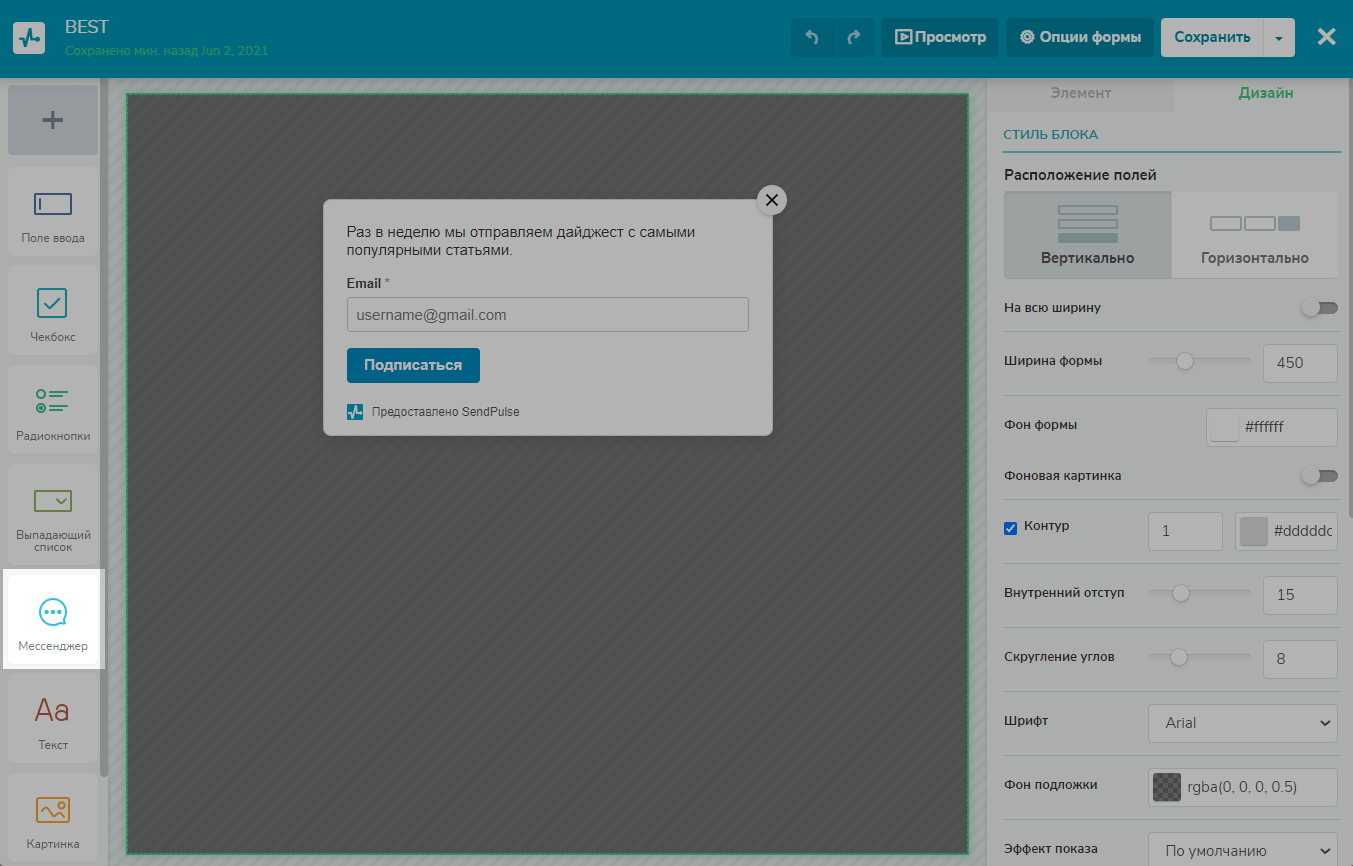Switch to the Элемент tab
The height and width of the screenshot is (866, 1353).
(x=1080, y=93)
